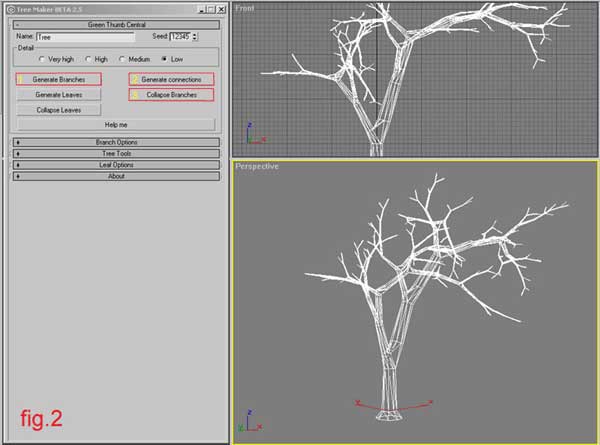Click the Collapse Leaves button
The image size is (600, 445).
pos(59,110)
